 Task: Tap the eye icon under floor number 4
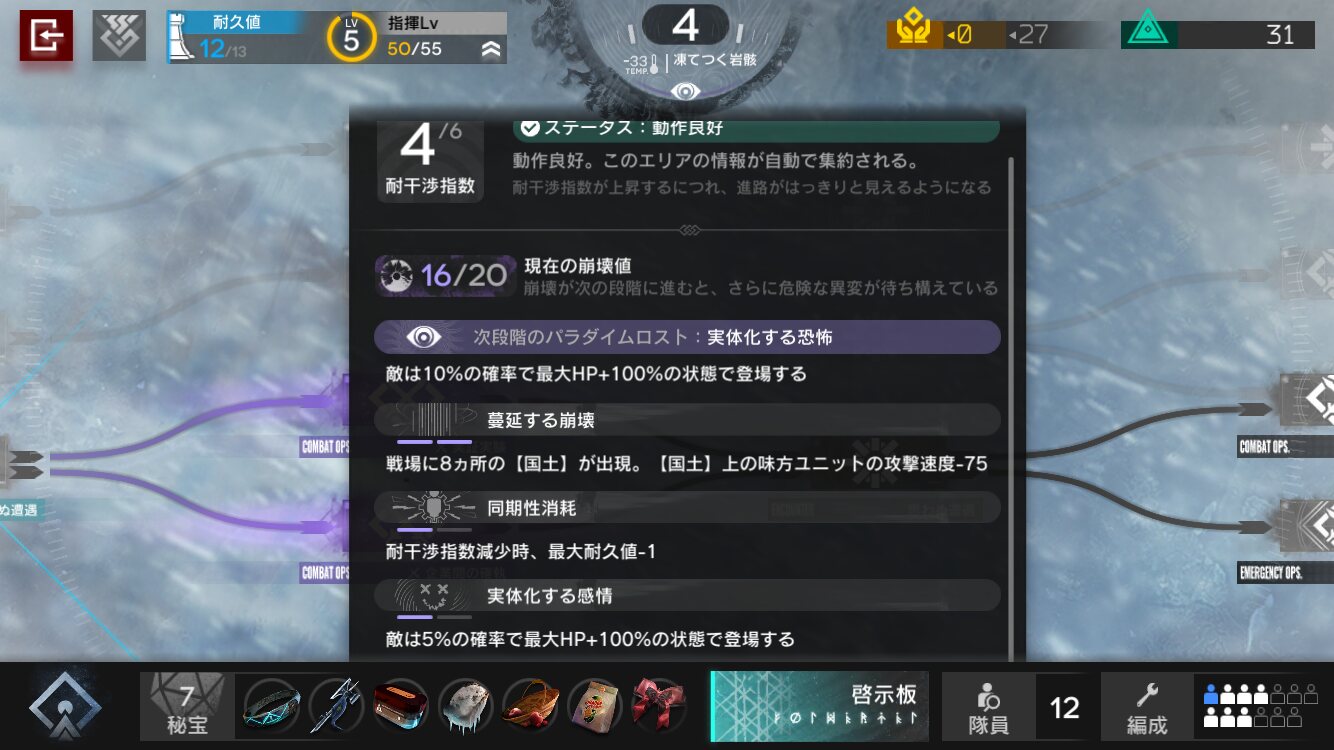686,91
